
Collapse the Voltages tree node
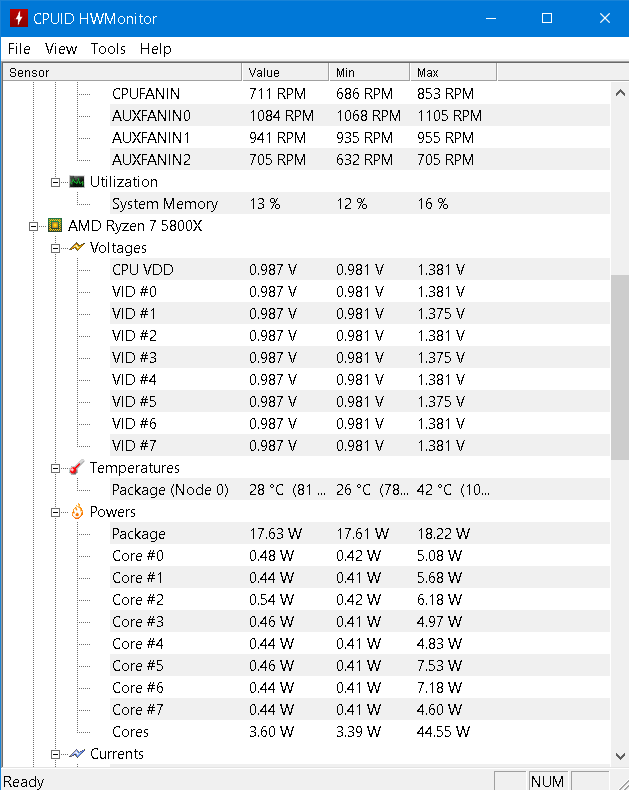click(55, 248)
